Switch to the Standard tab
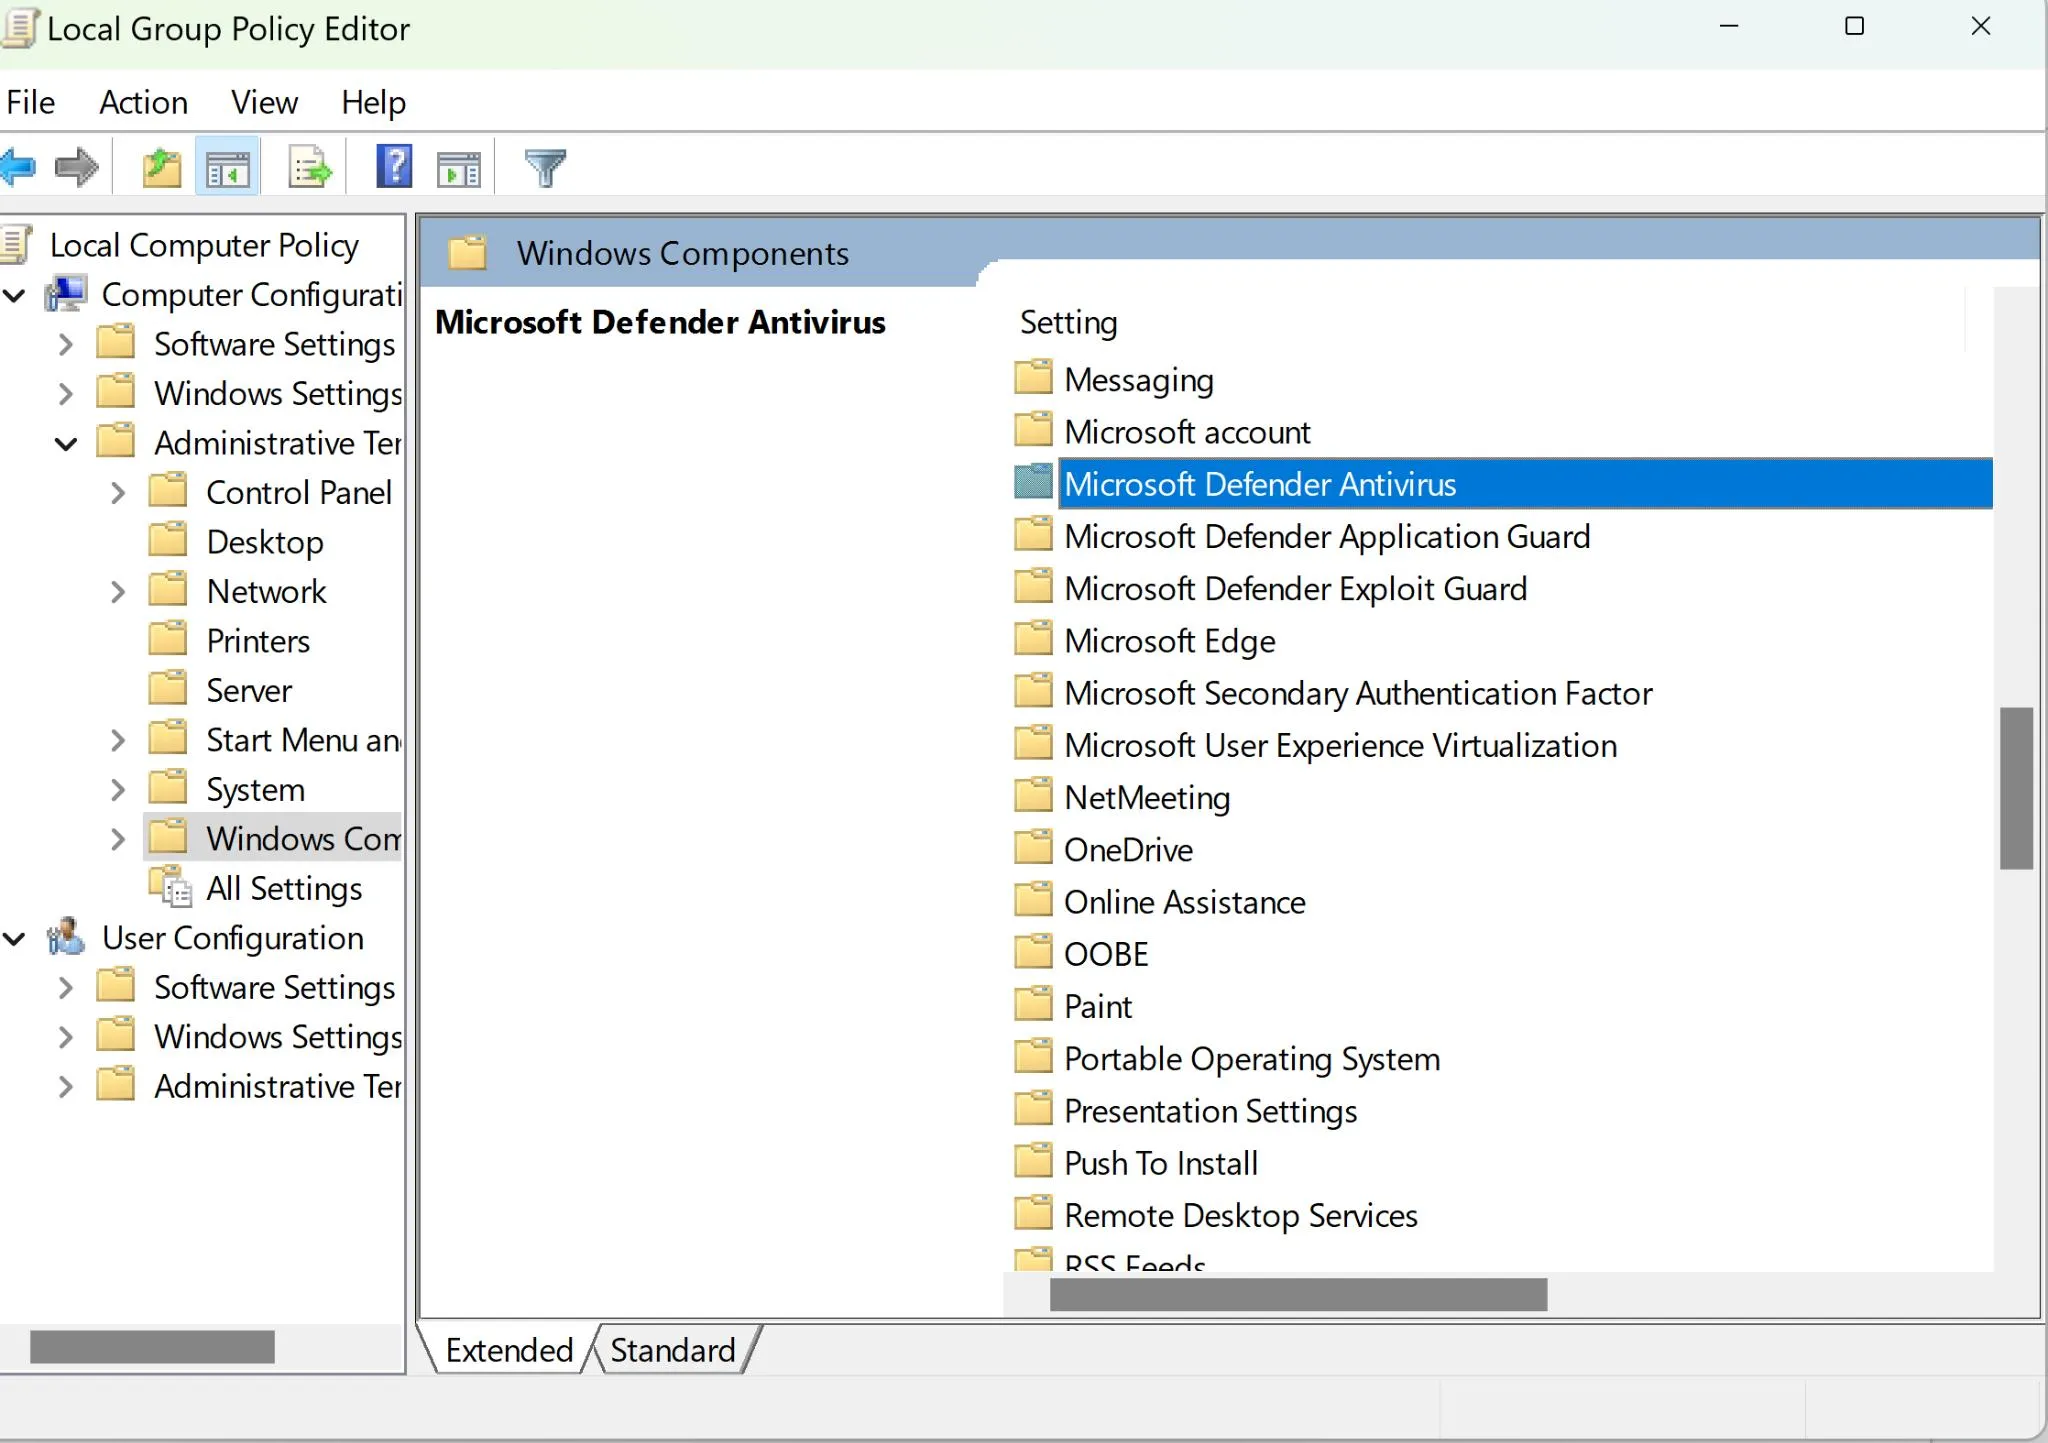The height and width of the screenshot is (1443, 2048). 672,1349
